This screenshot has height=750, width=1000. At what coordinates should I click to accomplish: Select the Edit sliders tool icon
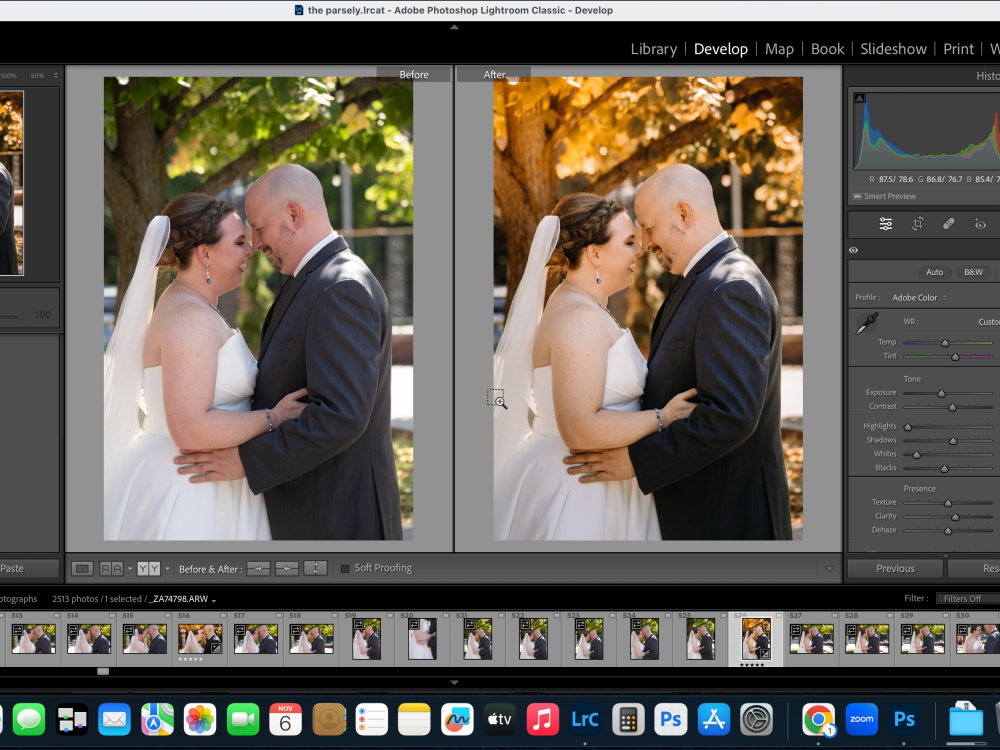886,224
